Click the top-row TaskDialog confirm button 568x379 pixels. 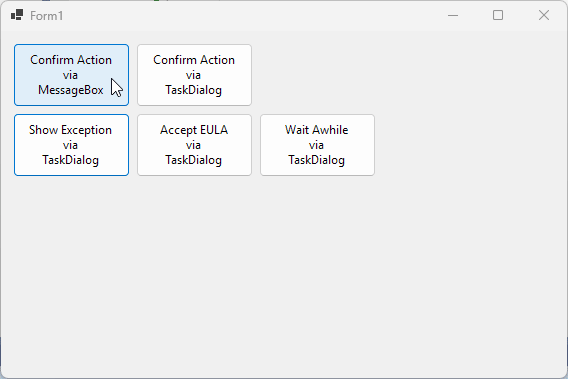pyautogui.click(x=195, y=75)
